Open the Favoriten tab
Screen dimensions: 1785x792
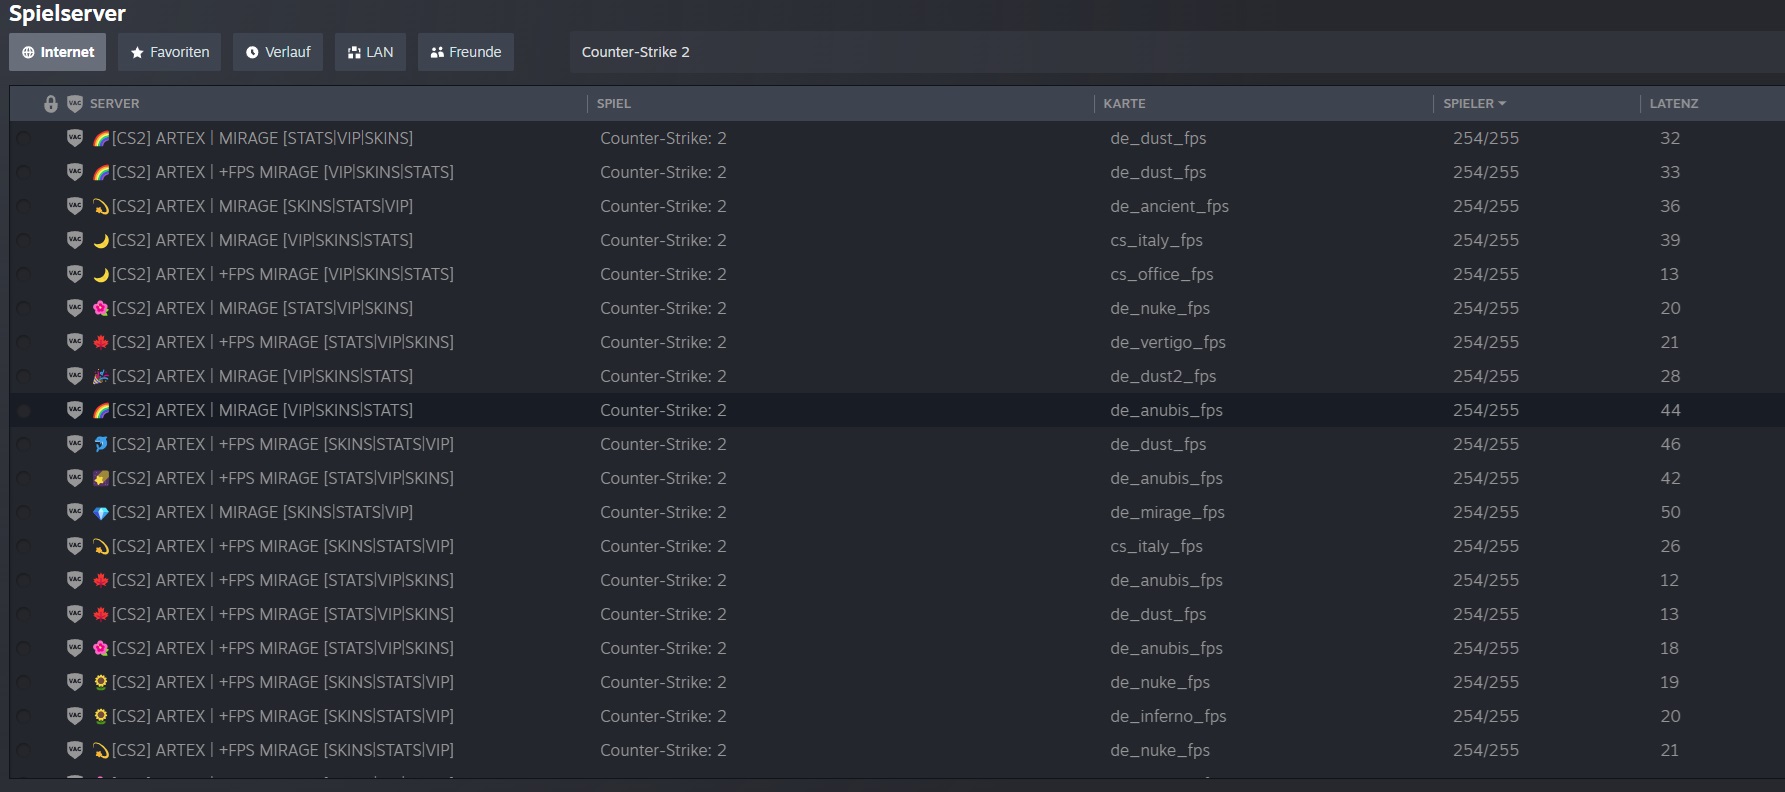[x=170, y=52]
